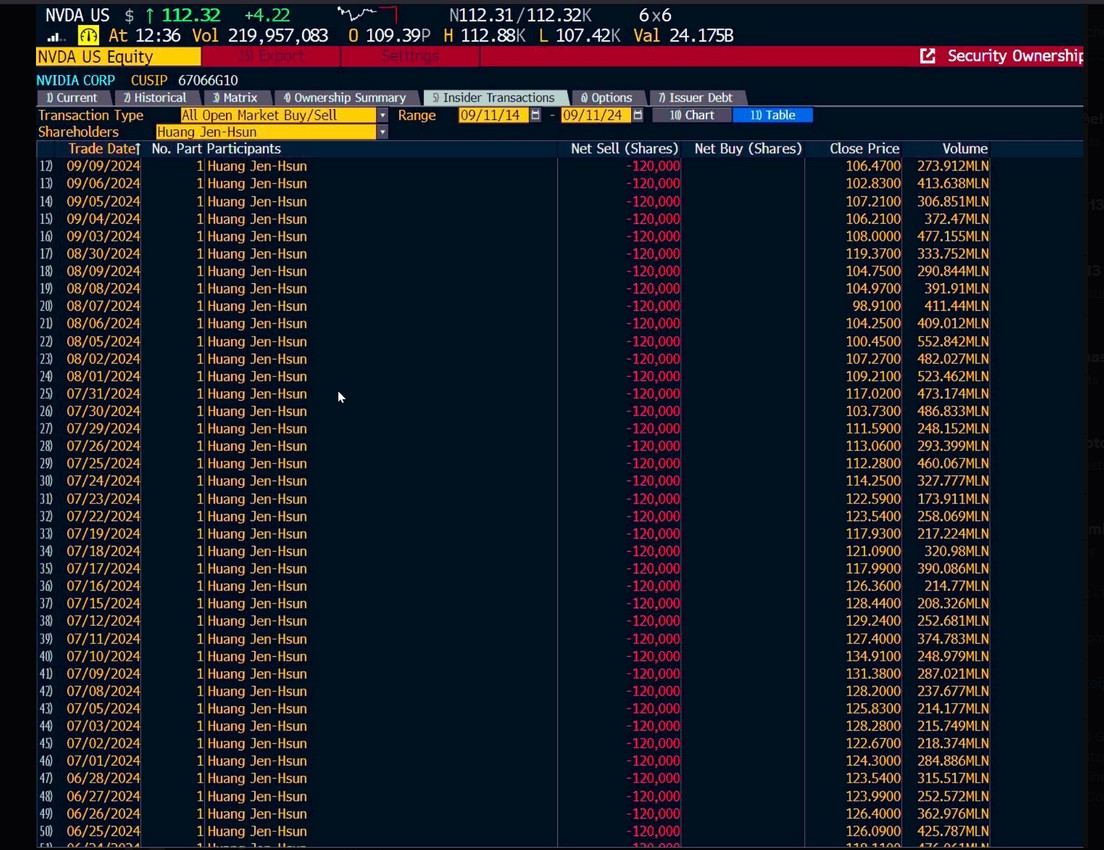Click the Volume column header
Viewport: 1104px width, 850px height.
coord(965,149)
